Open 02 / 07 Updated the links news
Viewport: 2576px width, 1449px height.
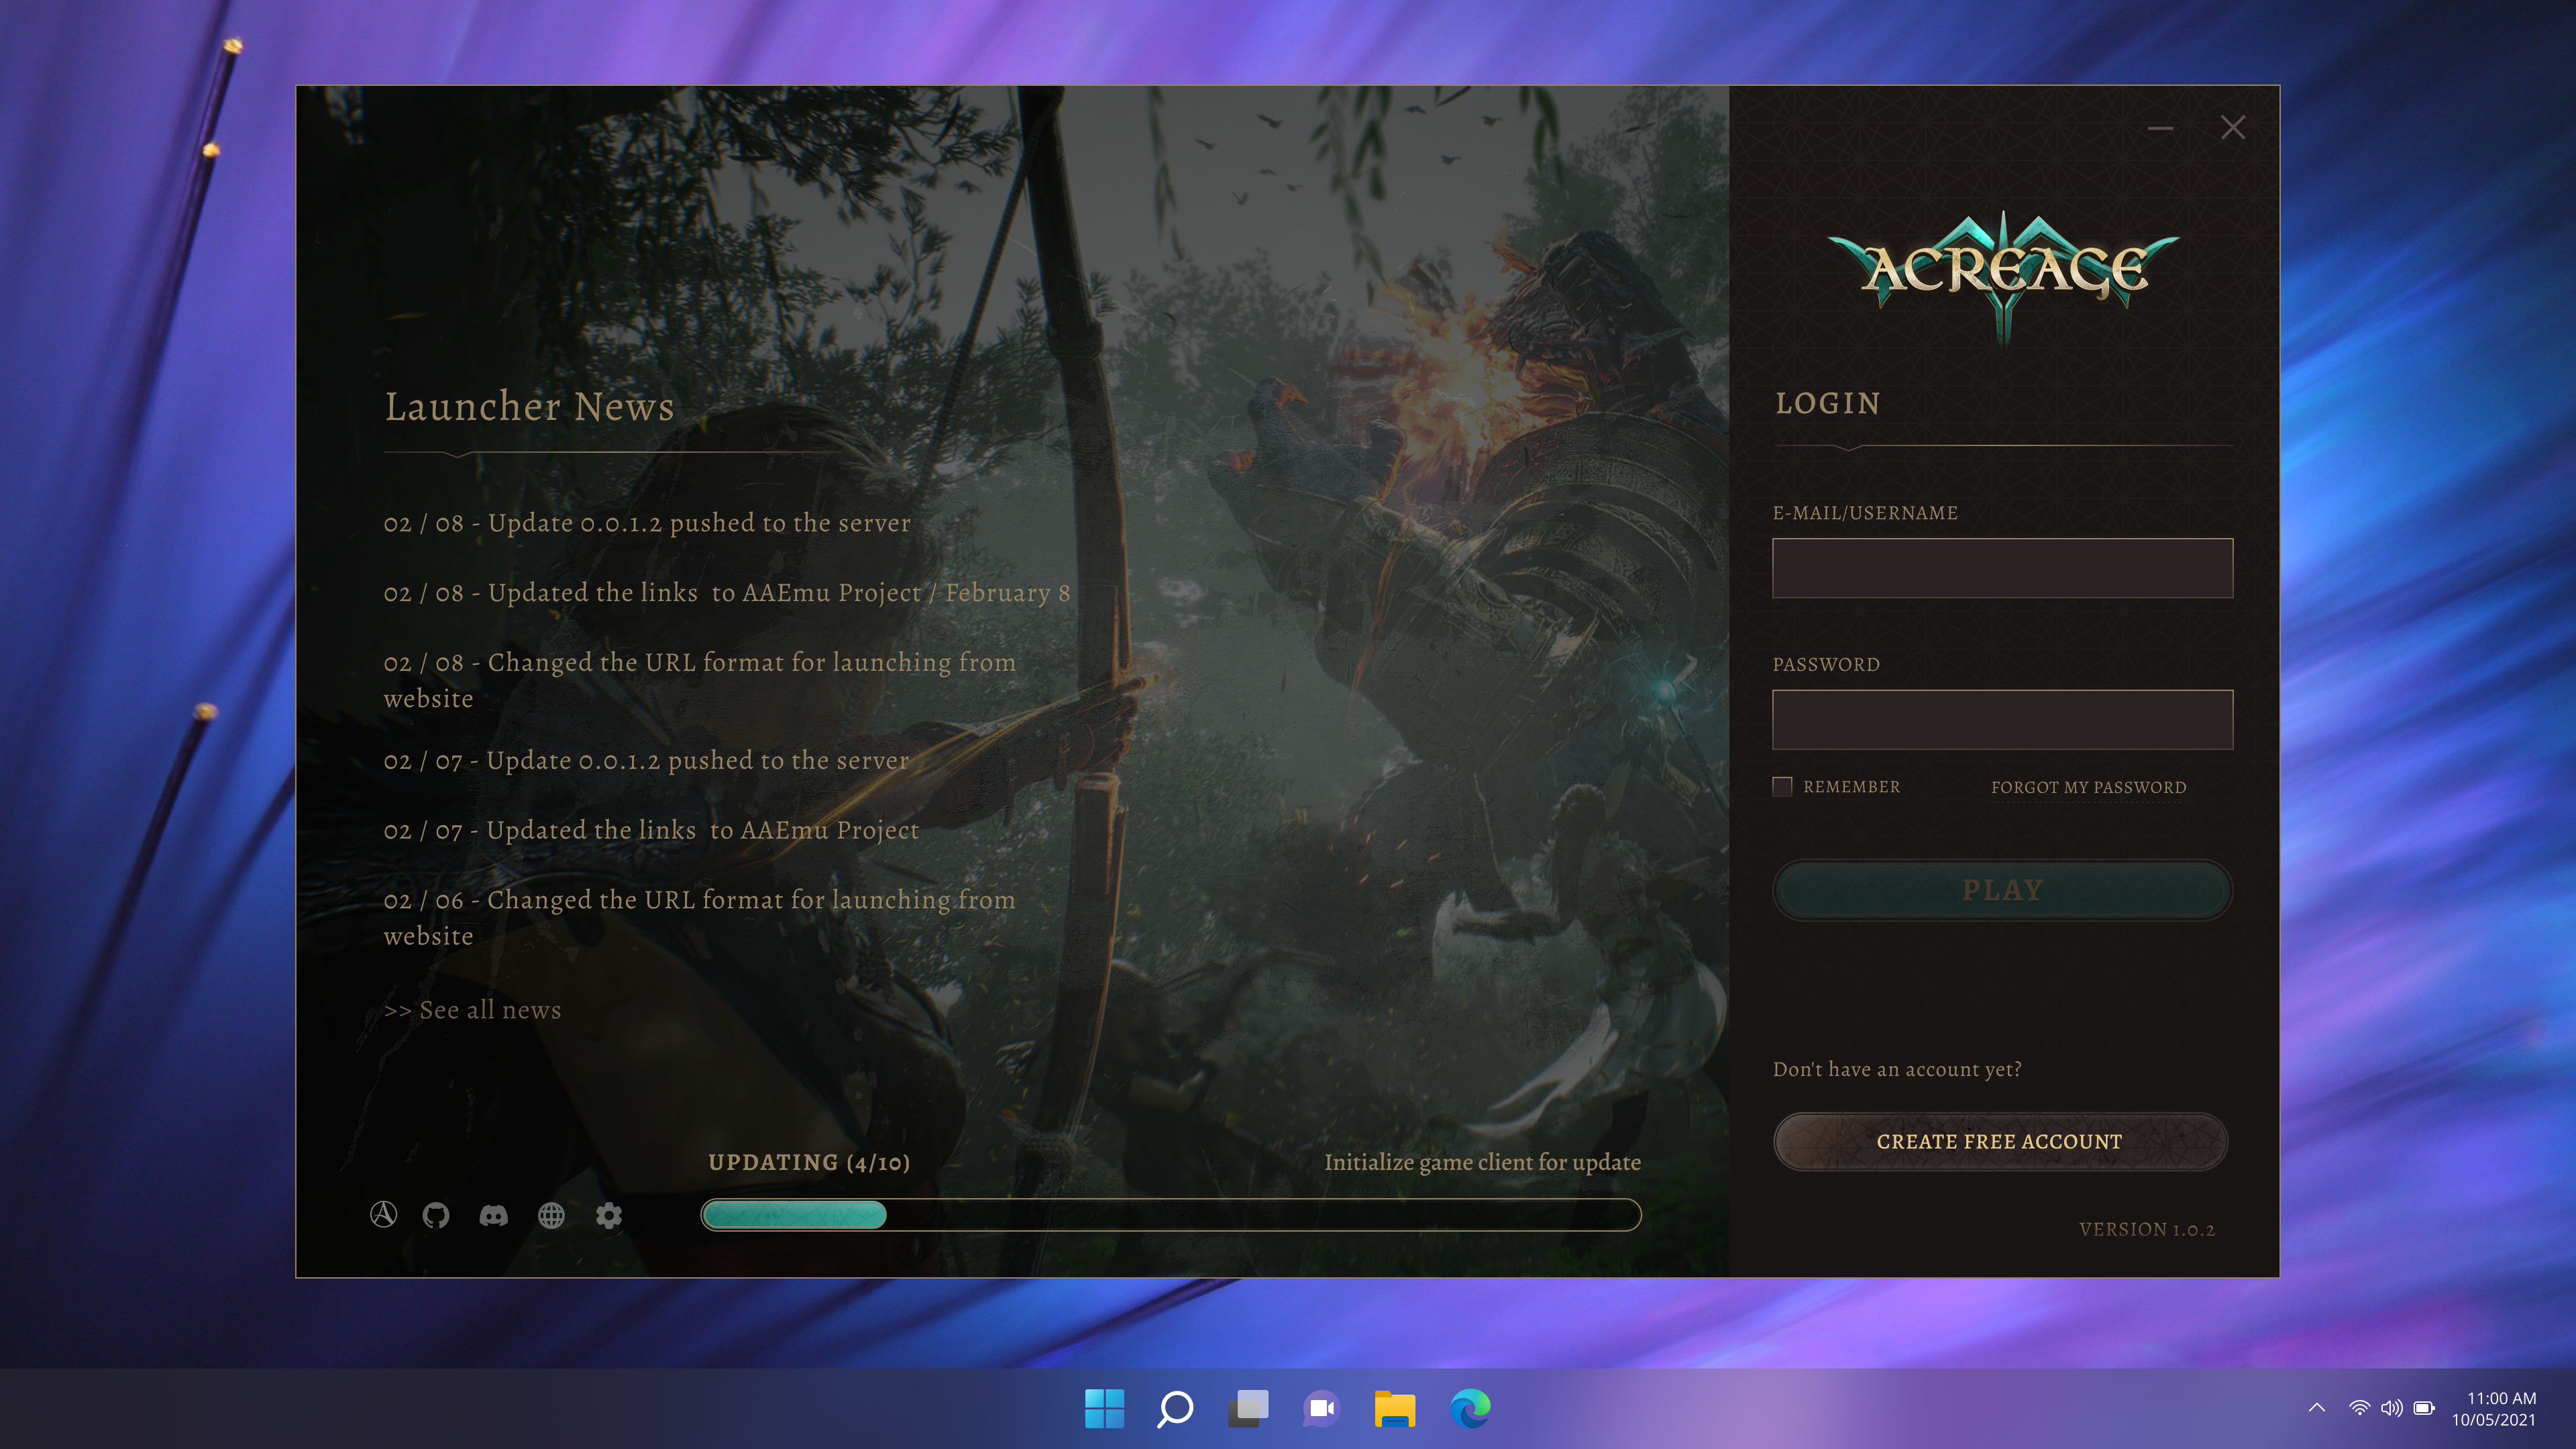coord(651,831)
